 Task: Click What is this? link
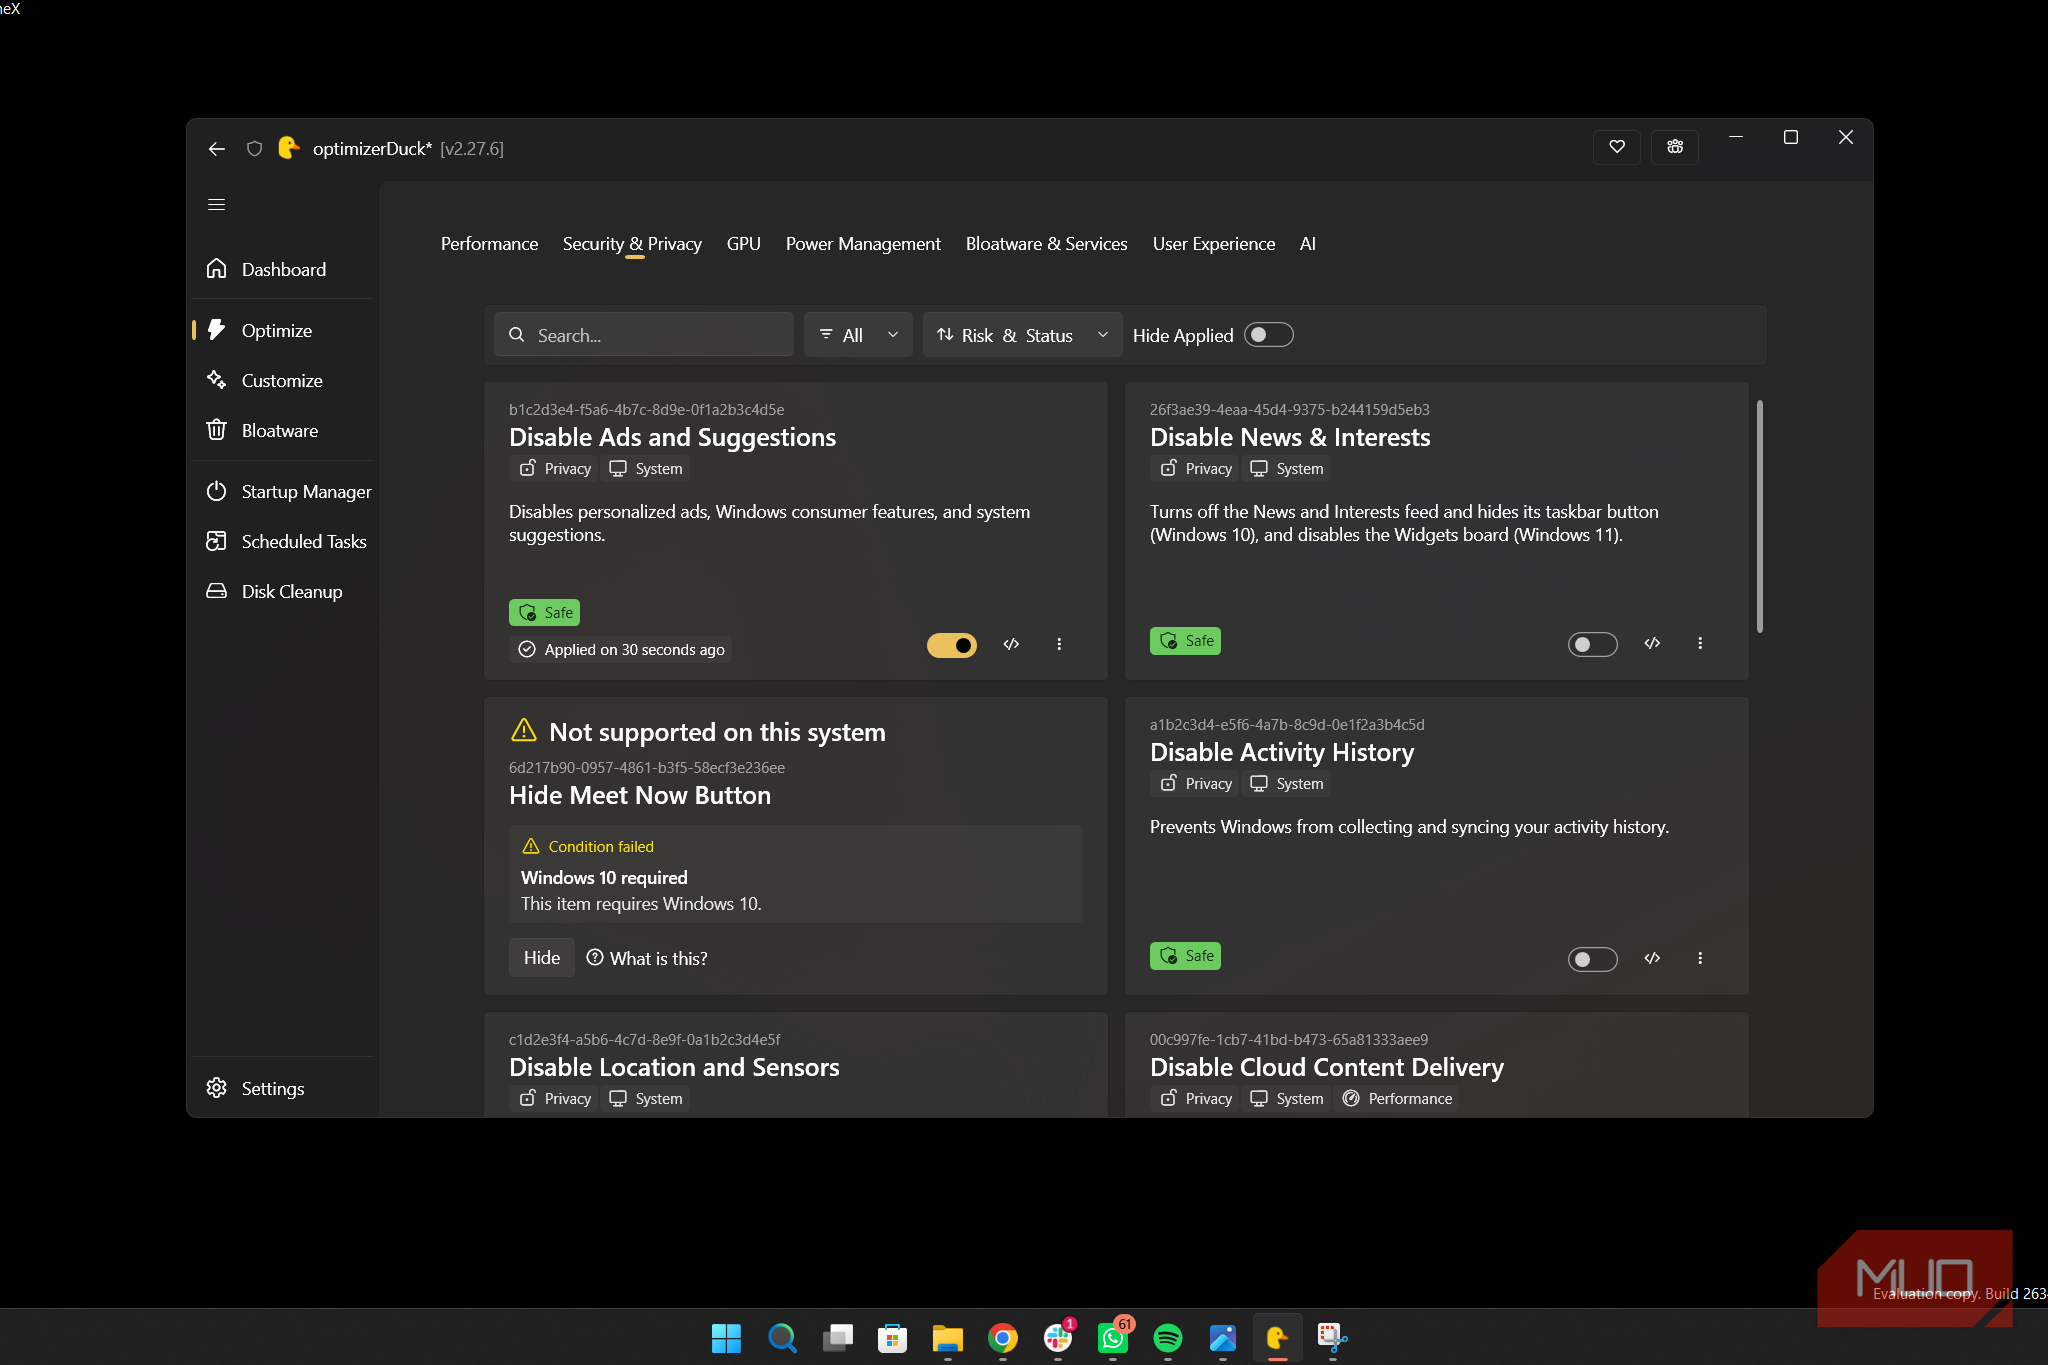click(x=647, y=958)
